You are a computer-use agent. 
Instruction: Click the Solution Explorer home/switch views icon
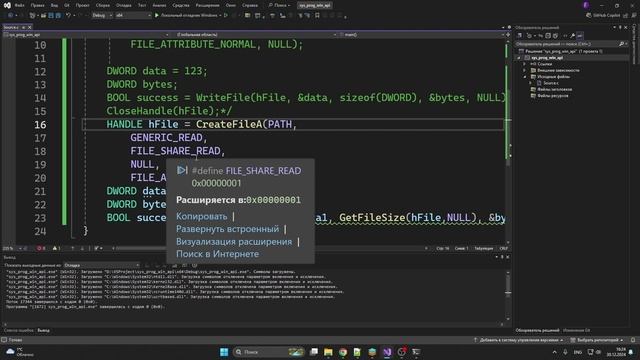(x=520, y=36)
